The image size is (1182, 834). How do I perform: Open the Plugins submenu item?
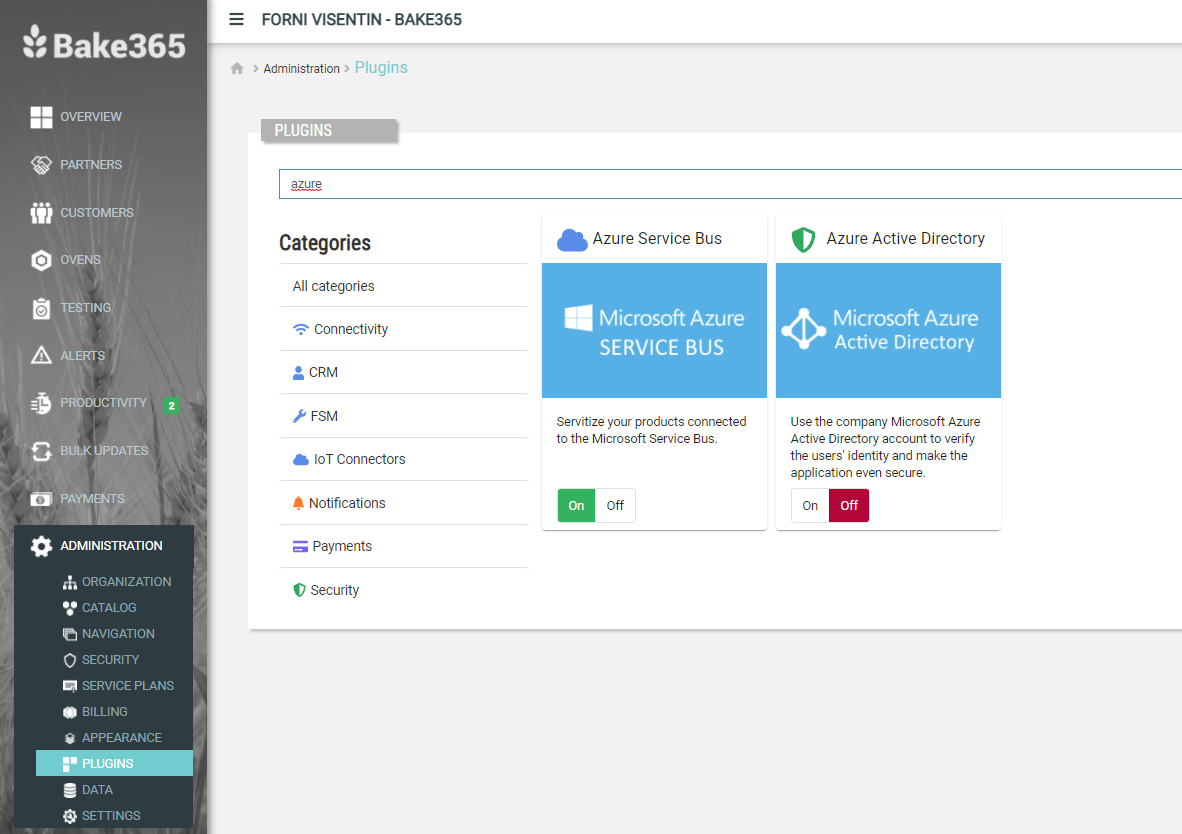(115, 763)
